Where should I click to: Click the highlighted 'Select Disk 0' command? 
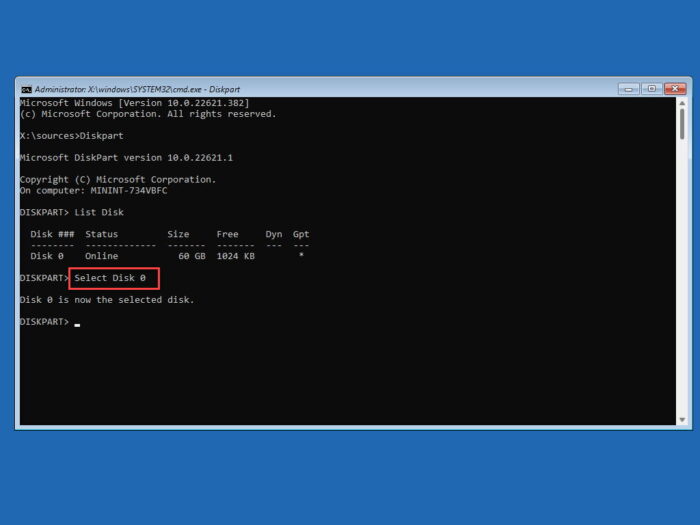click(110, 278)
